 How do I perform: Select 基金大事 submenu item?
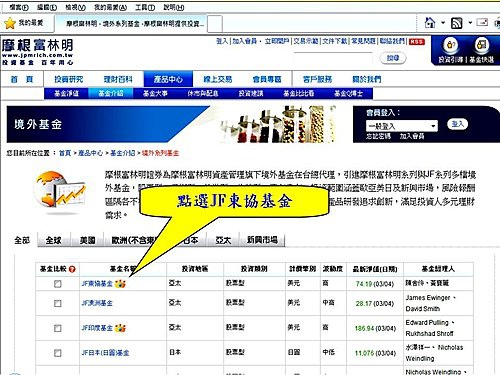coord(155,94)
